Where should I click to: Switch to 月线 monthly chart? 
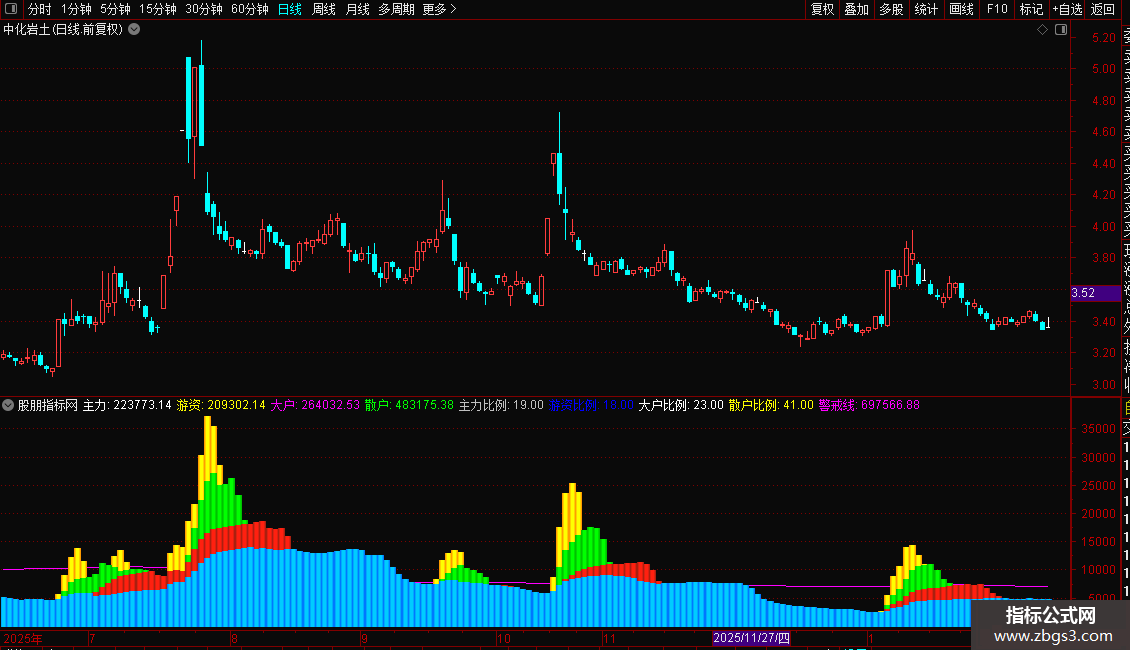point(357,9)
